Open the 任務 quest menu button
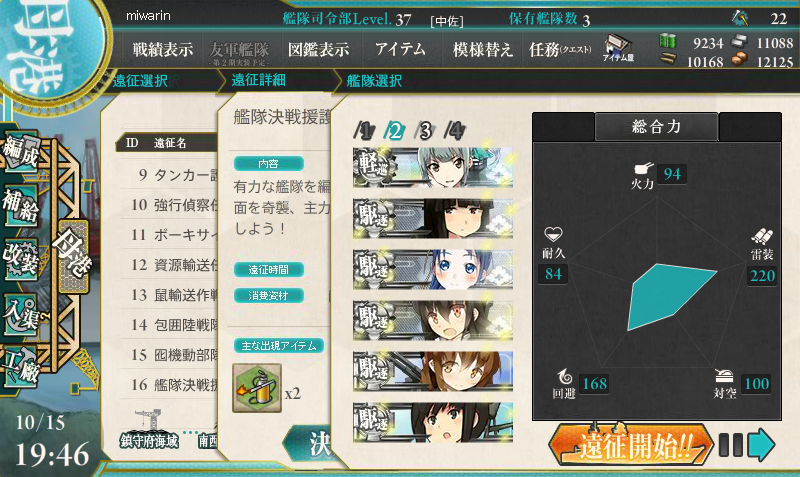The width and height of the screenshot is (800, 477). [560, 49]
